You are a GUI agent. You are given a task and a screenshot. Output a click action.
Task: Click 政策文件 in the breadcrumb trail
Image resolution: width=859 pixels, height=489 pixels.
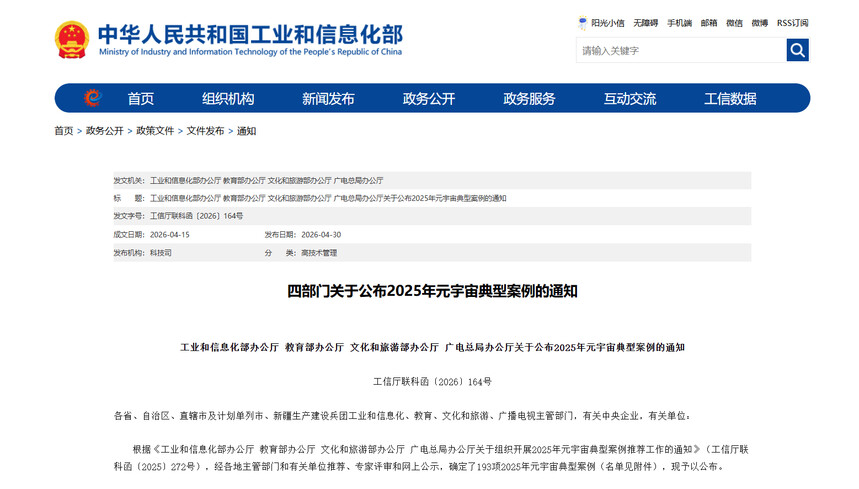(x=155, y=131)
